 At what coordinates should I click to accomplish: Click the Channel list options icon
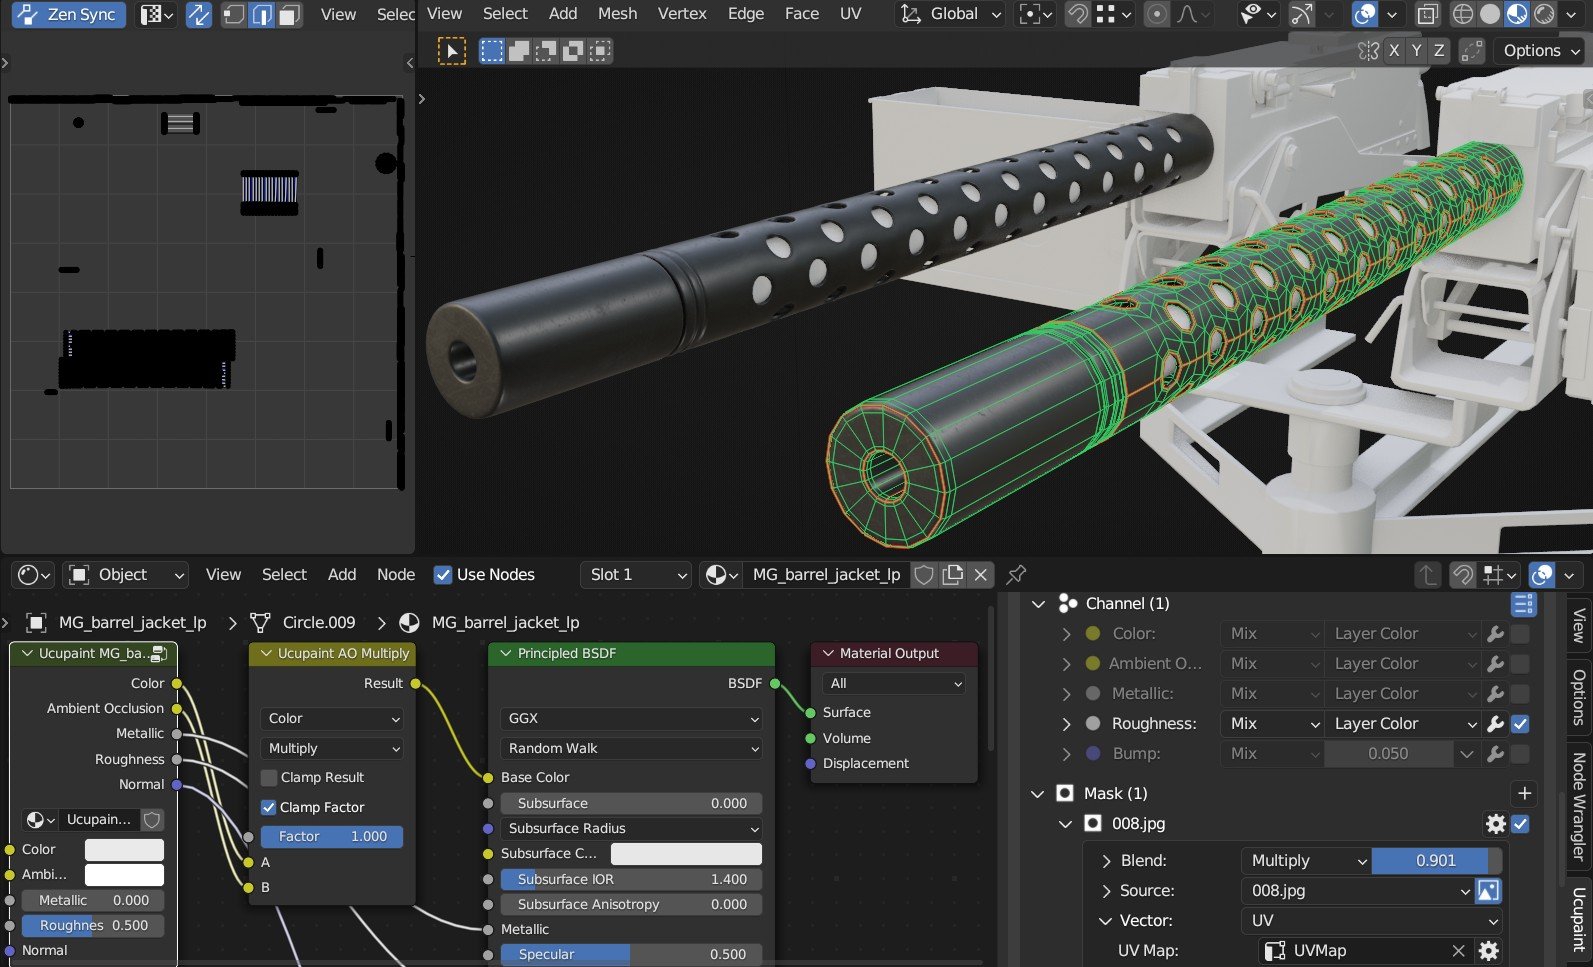(1523, 604)
